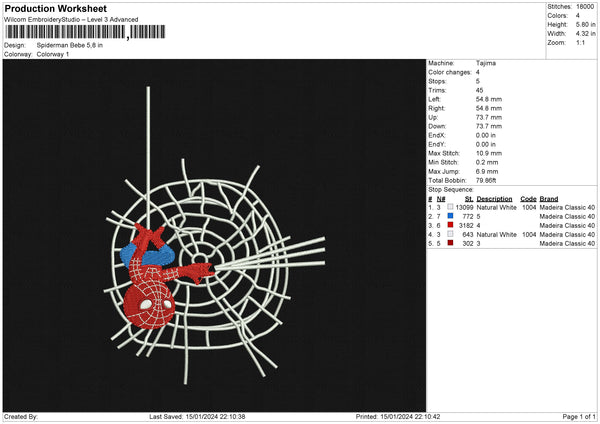The width and height of the screenshot is (600, 424).
Task: Click the Stitches value 18000
Action: coord(585,7)
